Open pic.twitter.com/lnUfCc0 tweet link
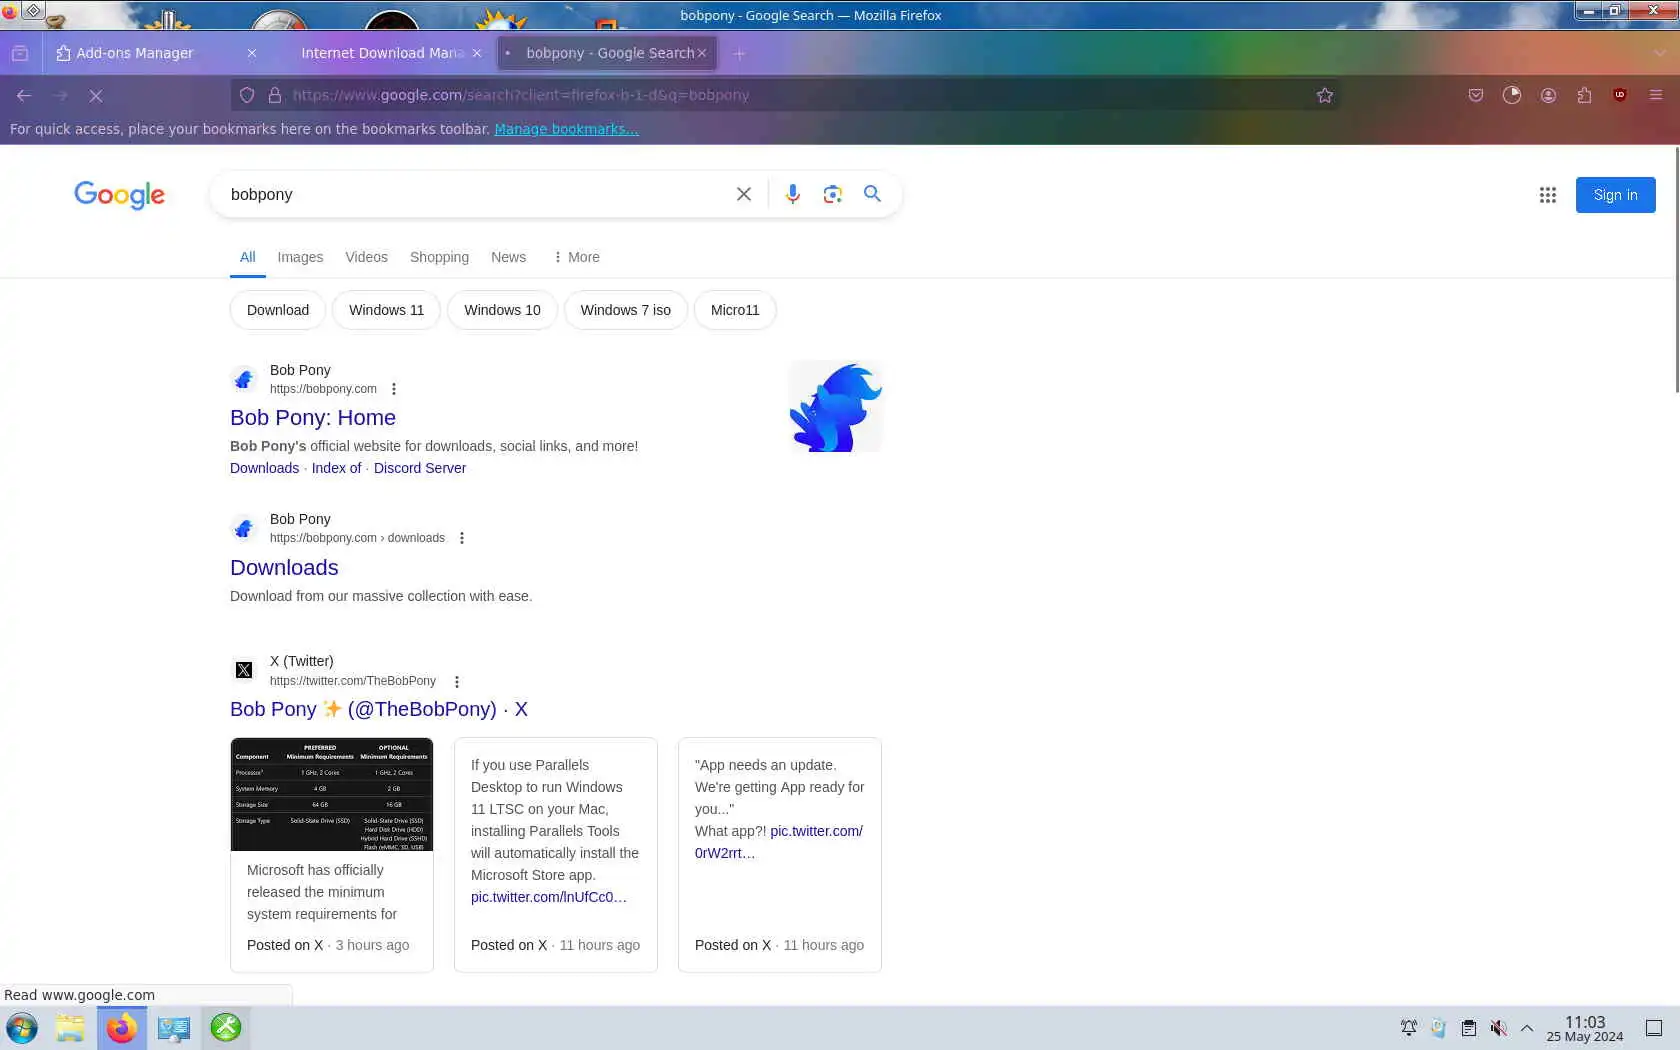The width and height of the screenshot is (1680, 1050). (x=549, y=897)
